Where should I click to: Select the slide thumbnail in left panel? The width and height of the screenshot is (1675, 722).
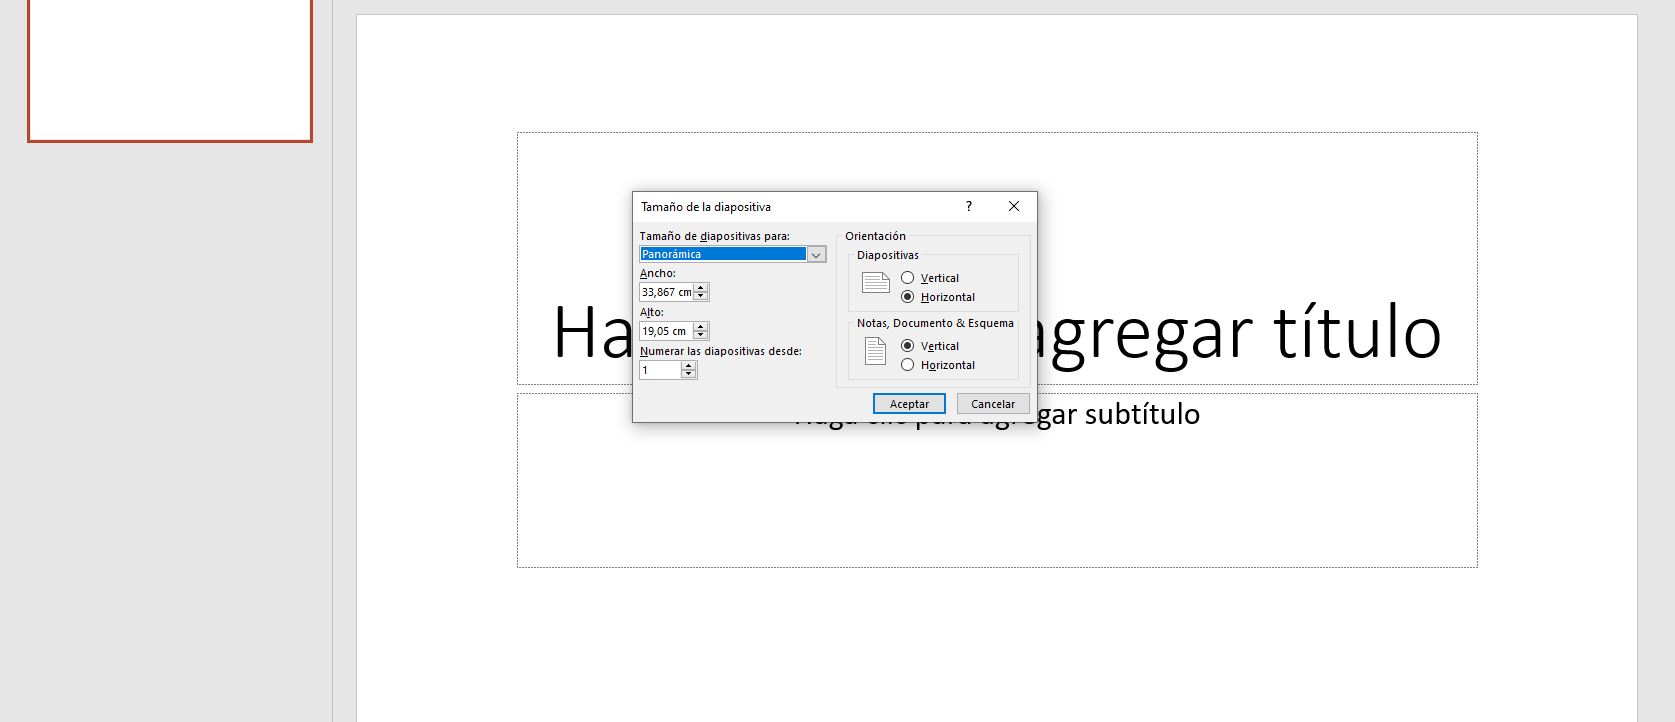[170, 70]
